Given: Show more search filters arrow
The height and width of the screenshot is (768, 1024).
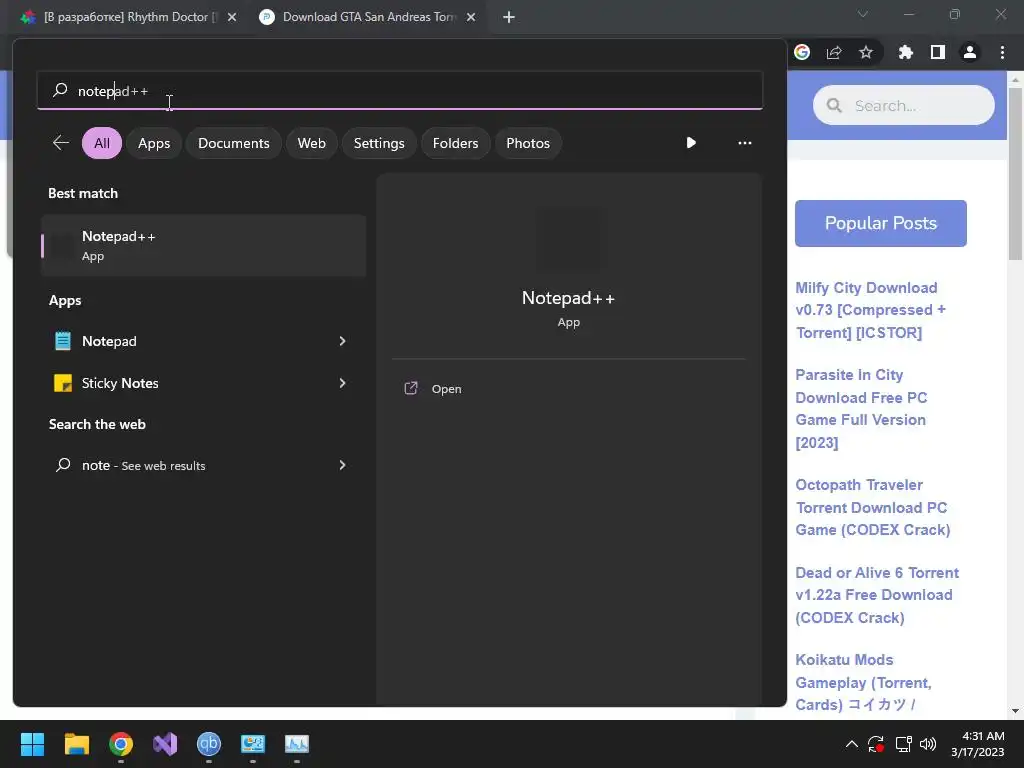Looking at the screenshot, I should [x=691, y=142].
